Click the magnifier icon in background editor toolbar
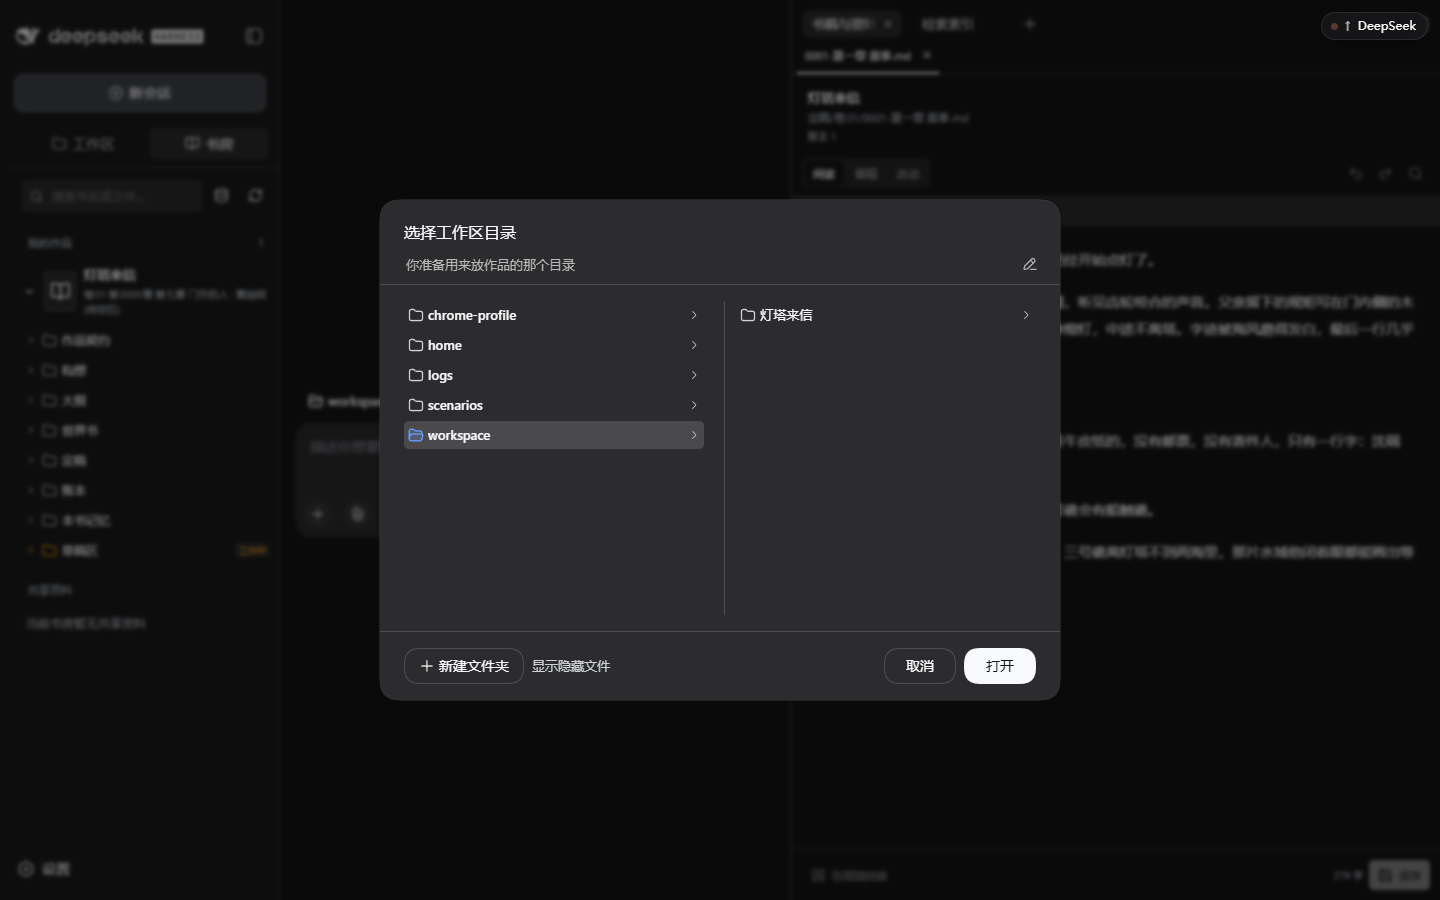 pyautogui.click(x=1415, y=174)
